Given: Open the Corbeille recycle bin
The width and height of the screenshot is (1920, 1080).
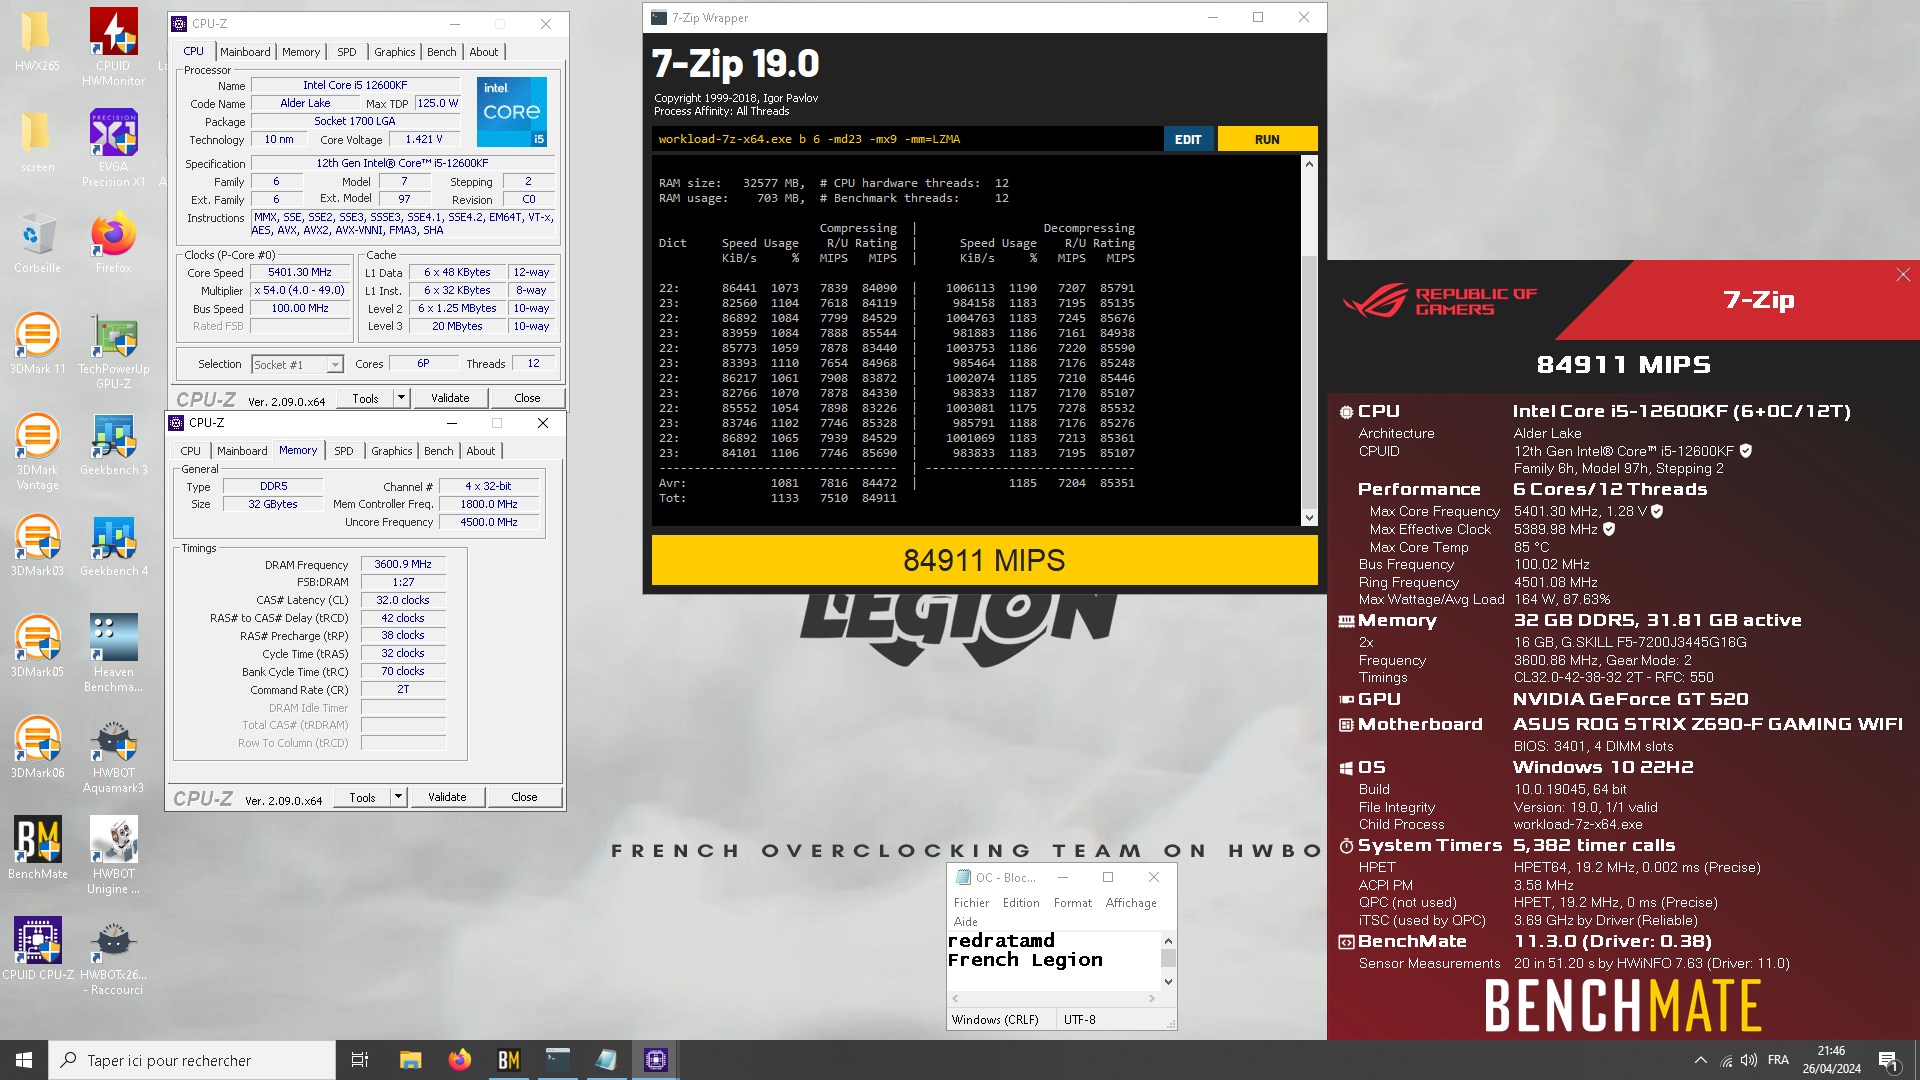Looking at the screenshot, I should tap(37, 242).
